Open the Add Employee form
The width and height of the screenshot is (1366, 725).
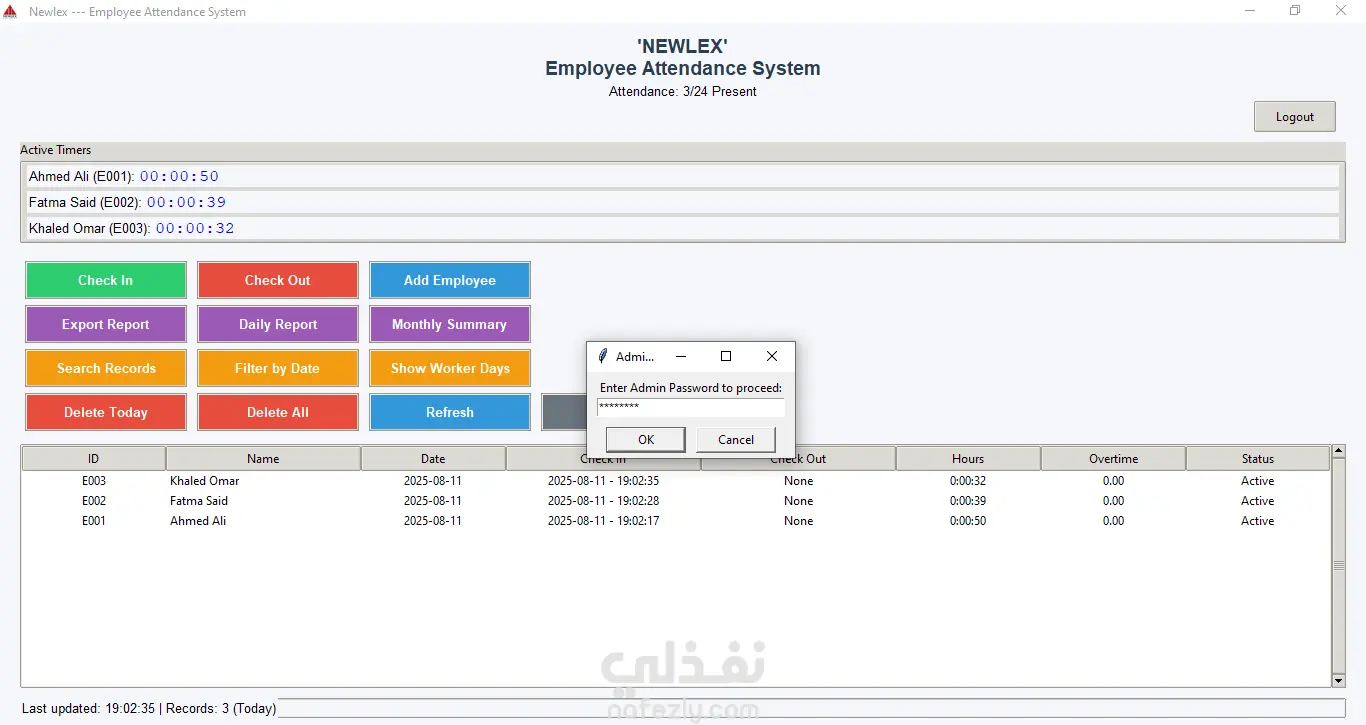click(450, 280)
